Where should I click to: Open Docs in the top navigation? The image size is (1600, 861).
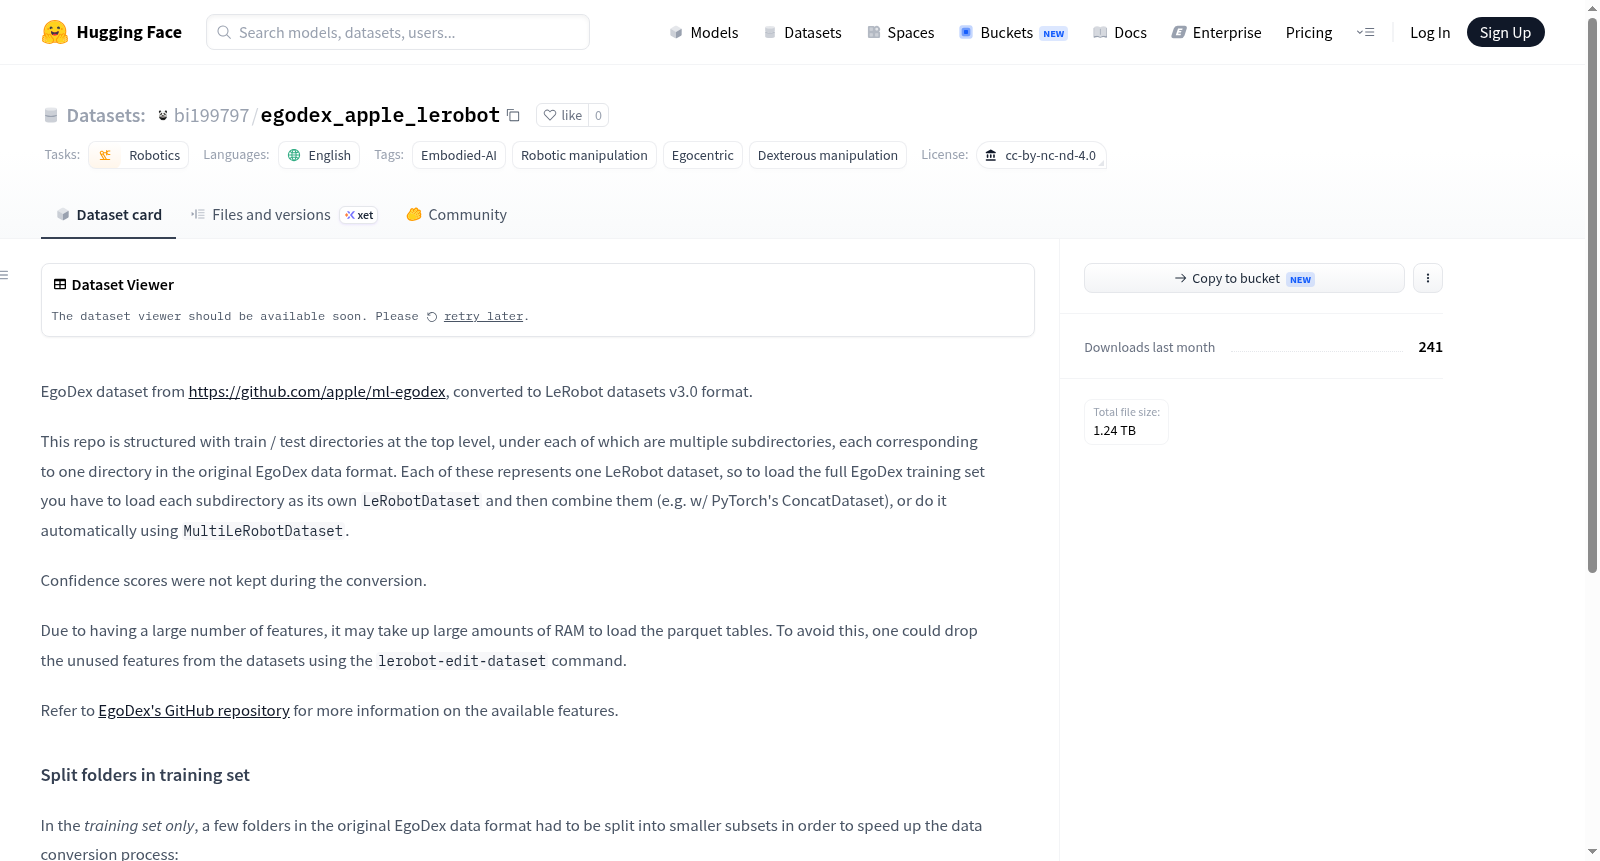click(1120, 32)
